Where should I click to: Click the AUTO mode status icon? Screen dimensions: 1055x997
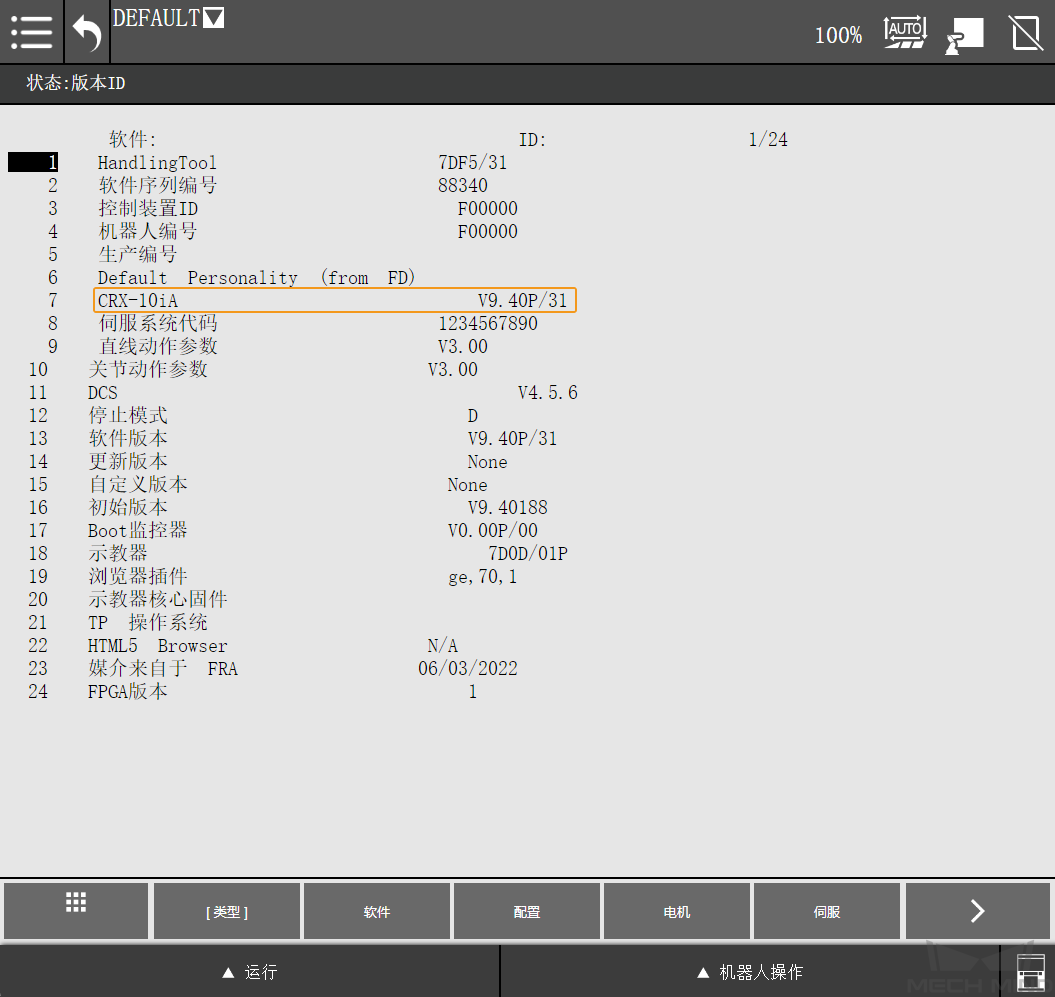(905, 32)
